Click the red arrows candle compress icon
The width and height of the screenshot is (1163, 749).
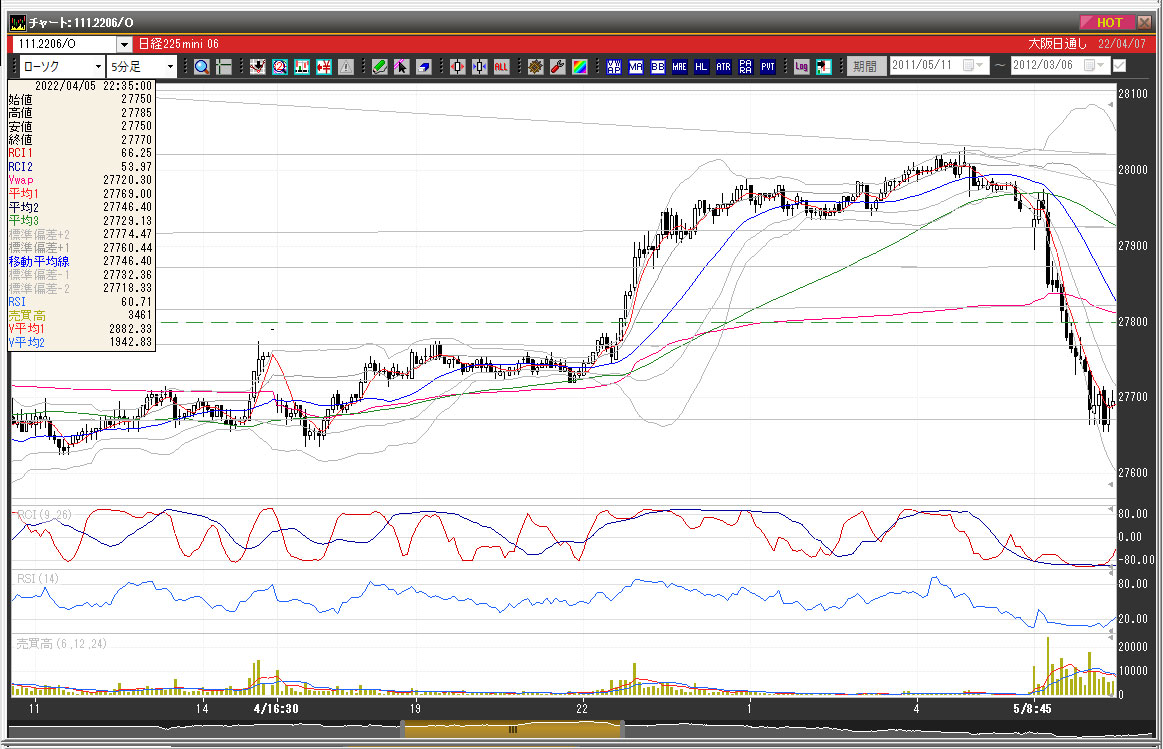point(458,67)
